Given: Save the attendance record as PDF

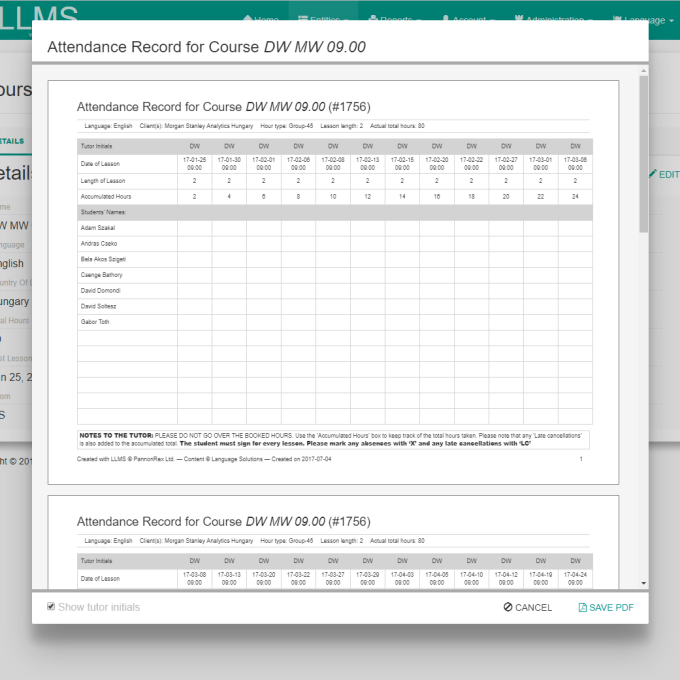Looking at the screenshot, I should [606, 607].
